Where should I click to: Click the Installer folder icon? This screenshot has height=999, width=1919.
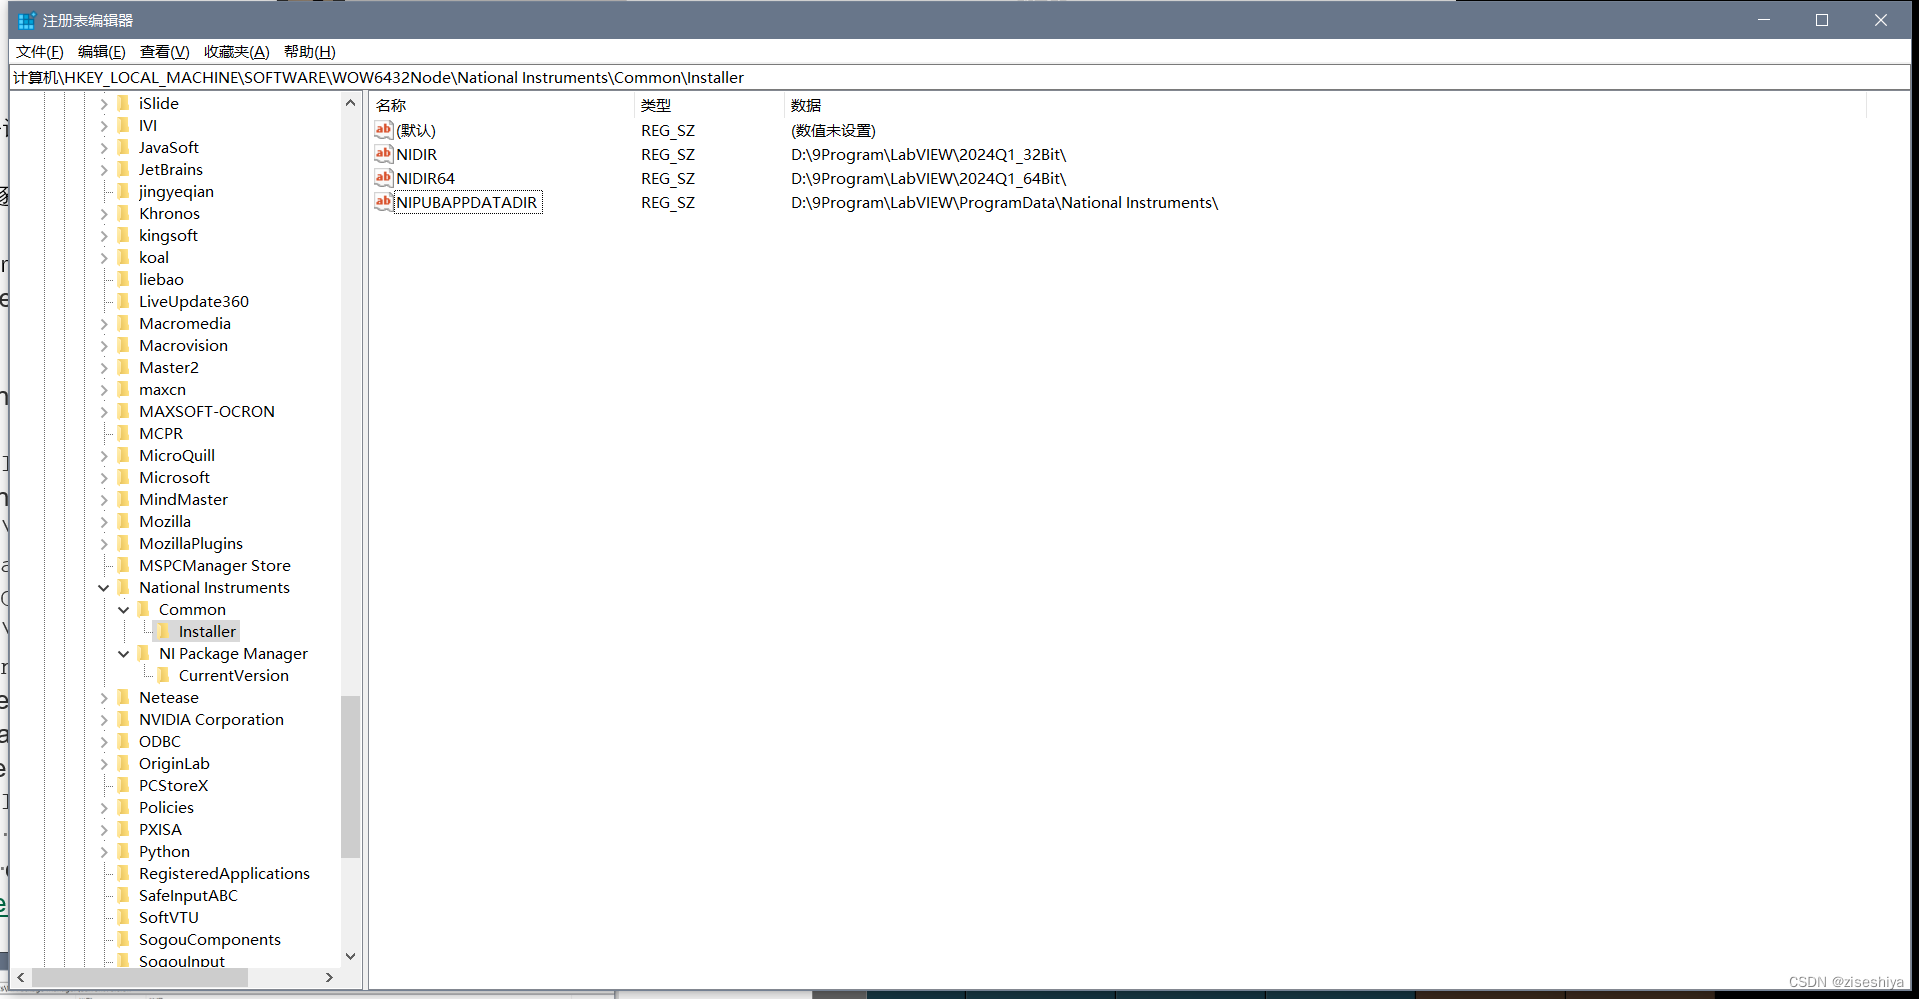pyautogui.click(x=164, y=631)
